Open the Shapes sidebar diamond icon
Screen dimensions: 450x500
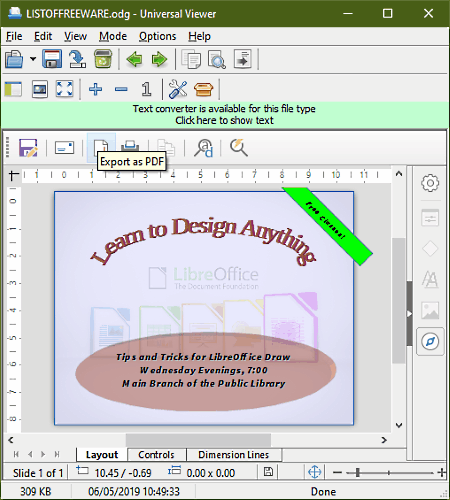click(430, 249)
